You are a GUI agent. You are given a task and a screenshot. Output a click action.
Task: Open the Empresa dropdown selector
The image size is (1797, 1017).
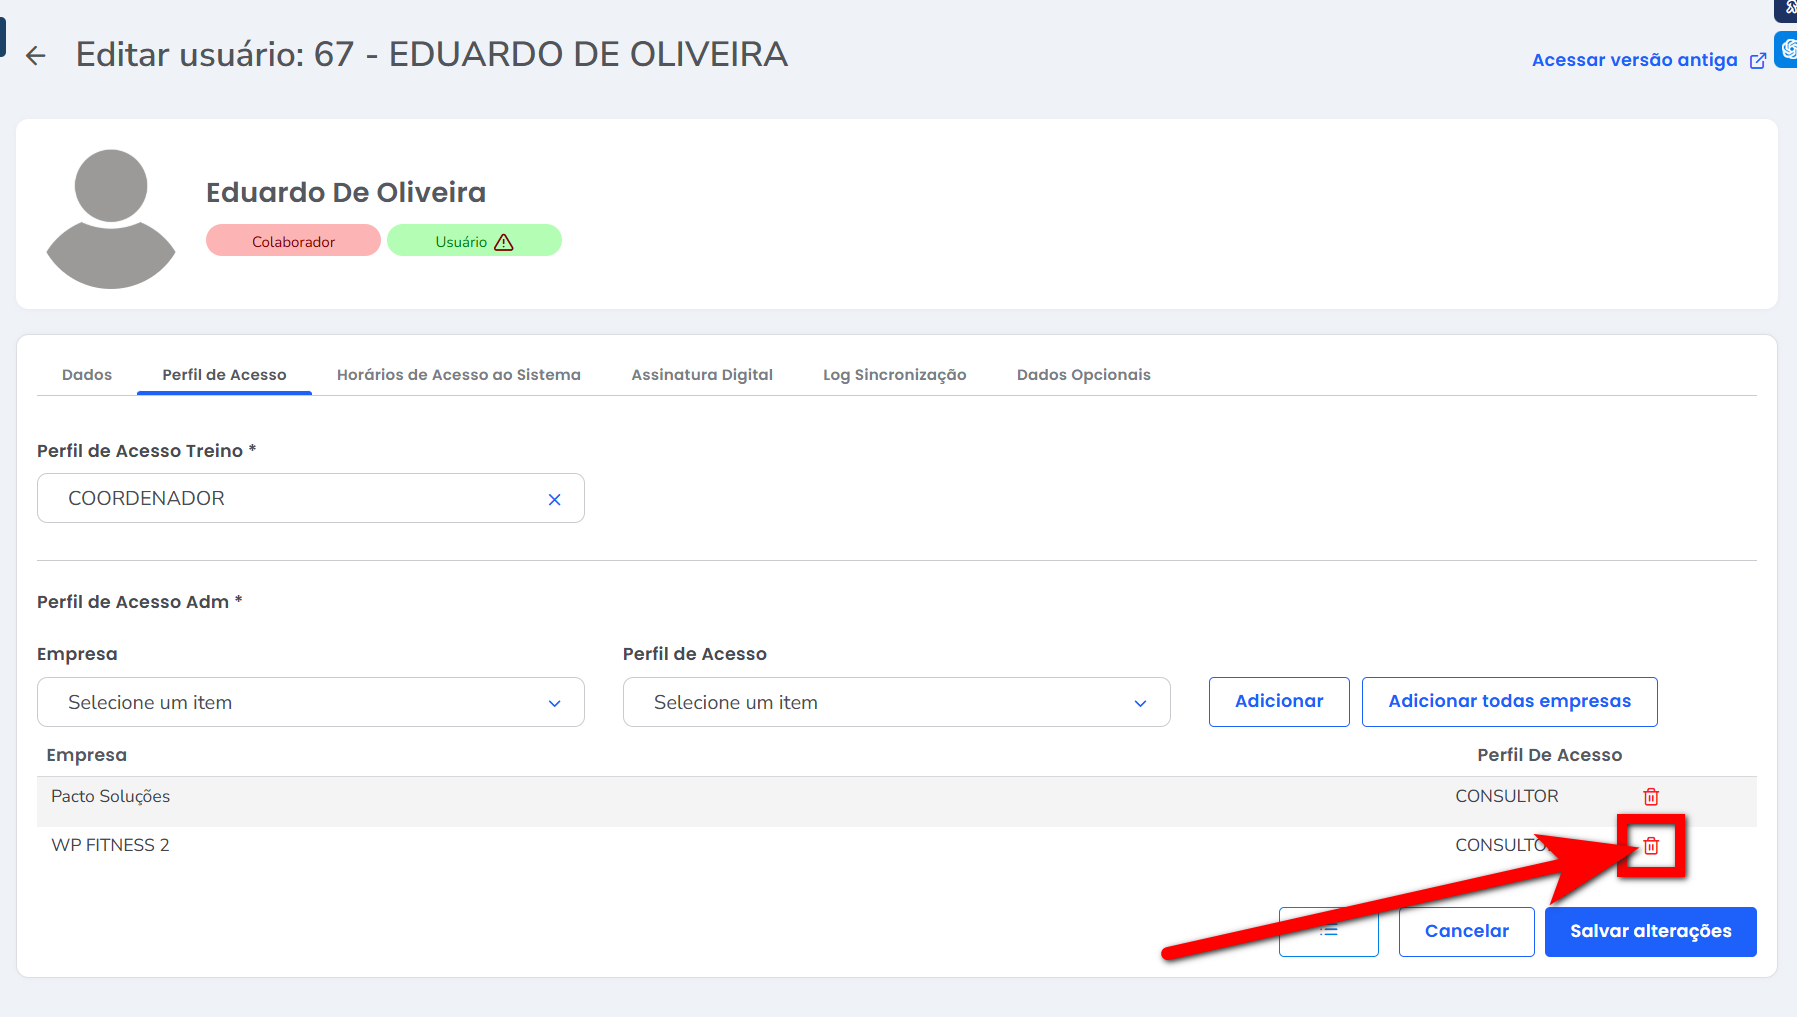(x=310, y=702)
